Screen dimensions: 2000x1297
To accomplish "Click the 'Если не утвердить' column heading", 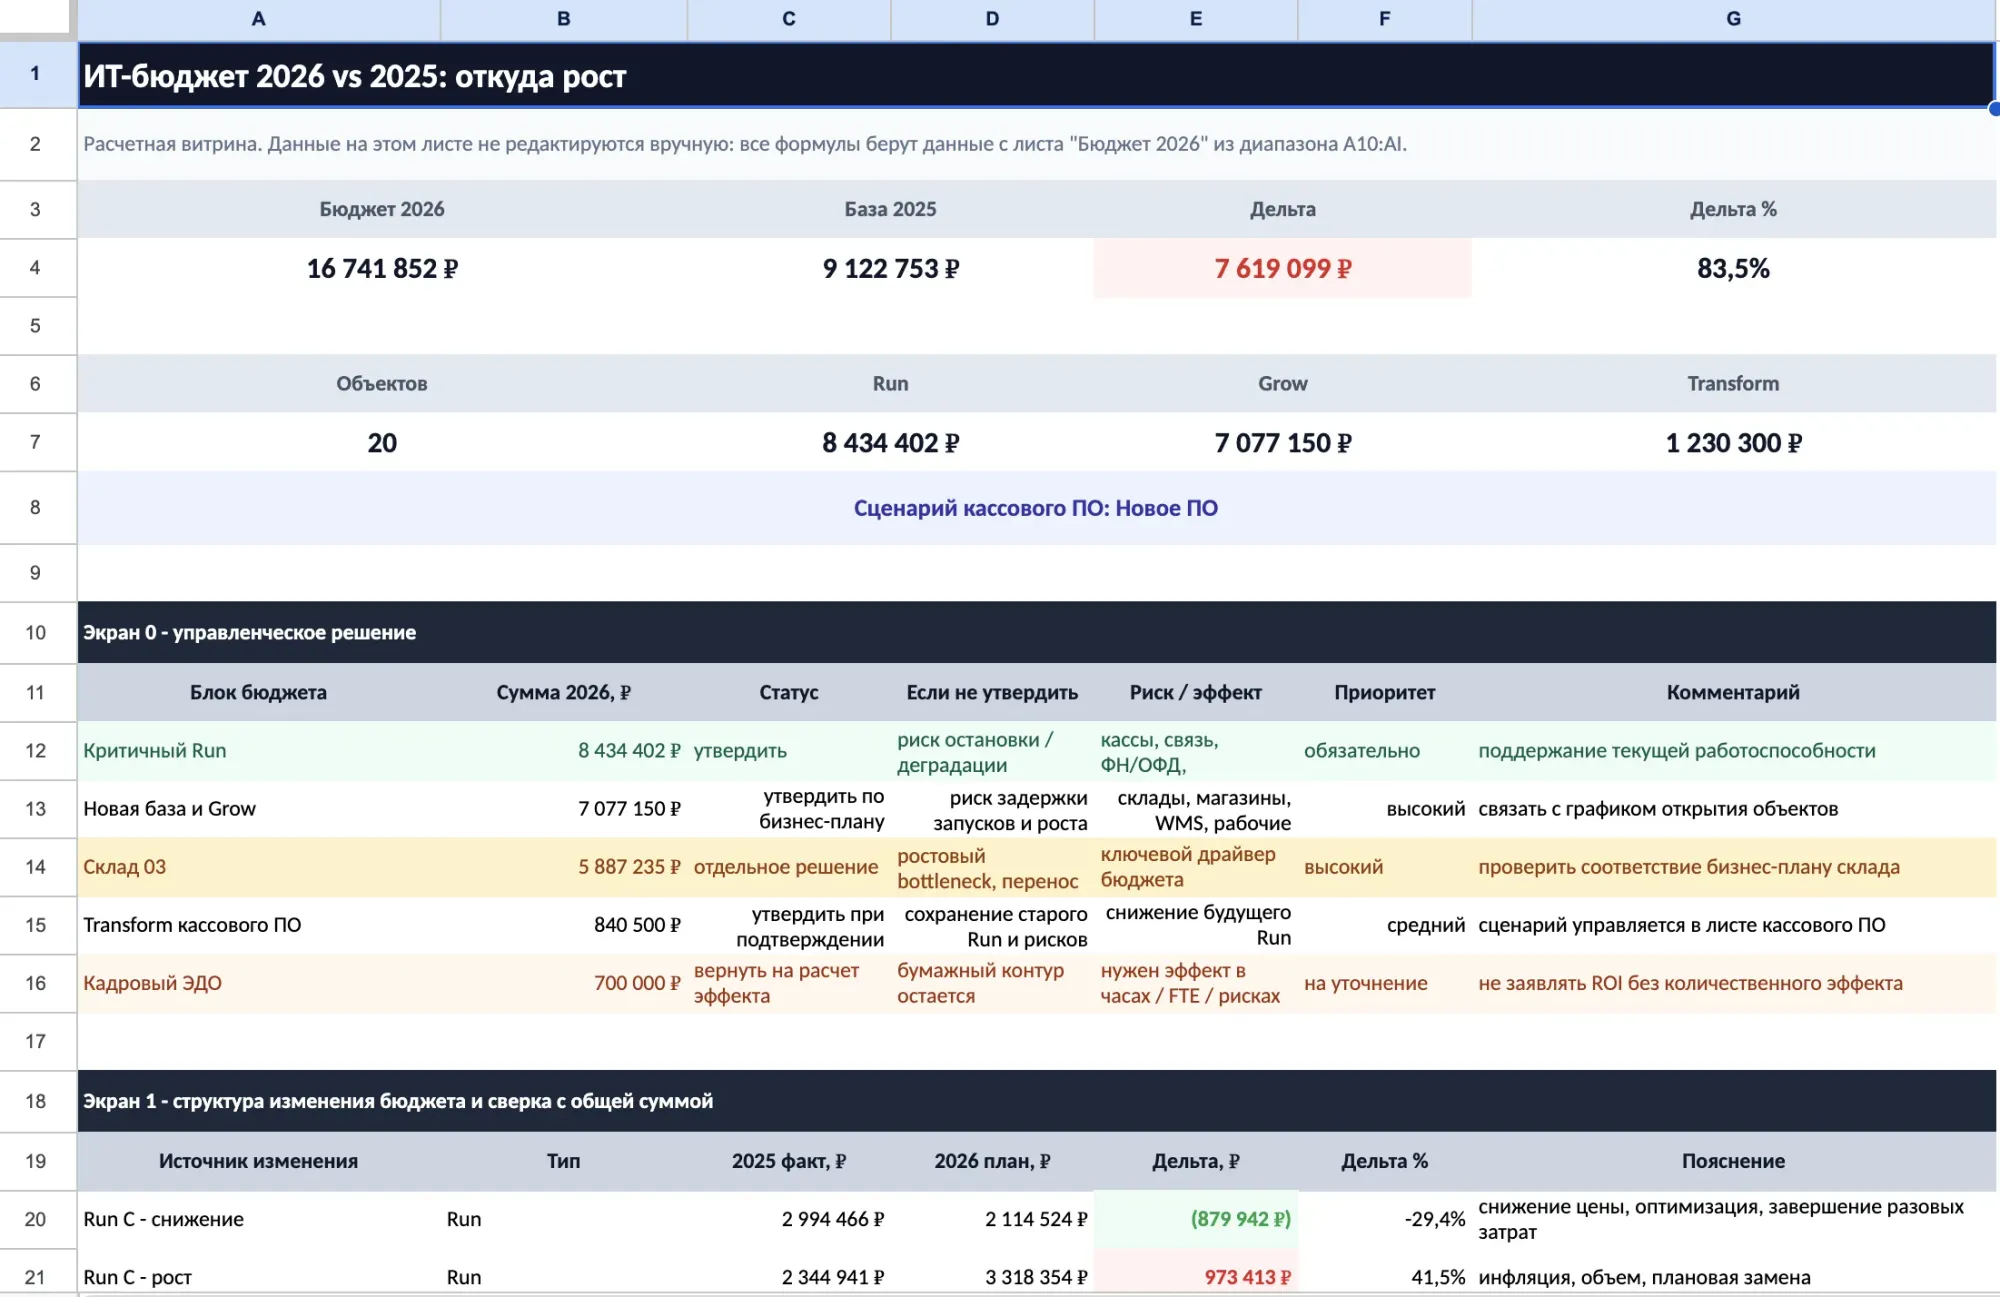I will coord(992,692).
